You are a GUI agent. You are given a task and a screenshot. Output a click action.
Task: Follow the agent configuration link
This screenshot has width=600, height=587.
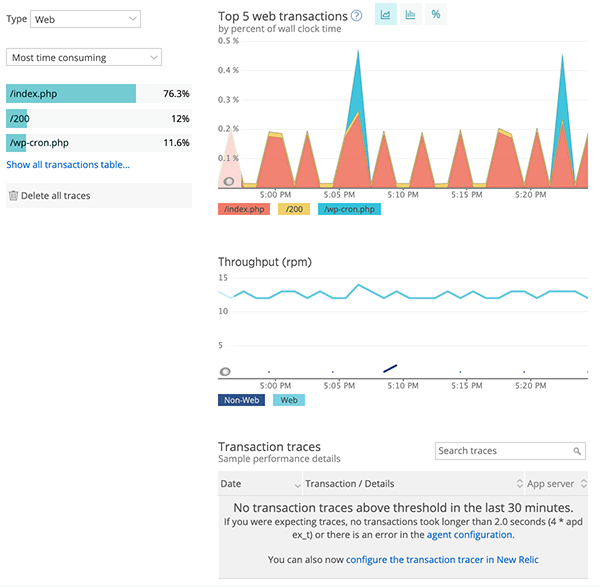469,535
